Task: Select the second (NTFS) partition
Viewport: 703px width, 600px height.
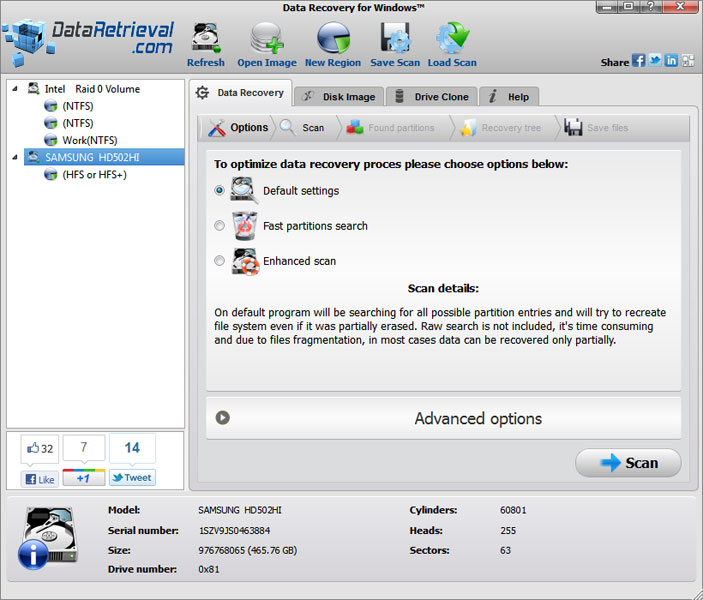Action: [78, 123]
